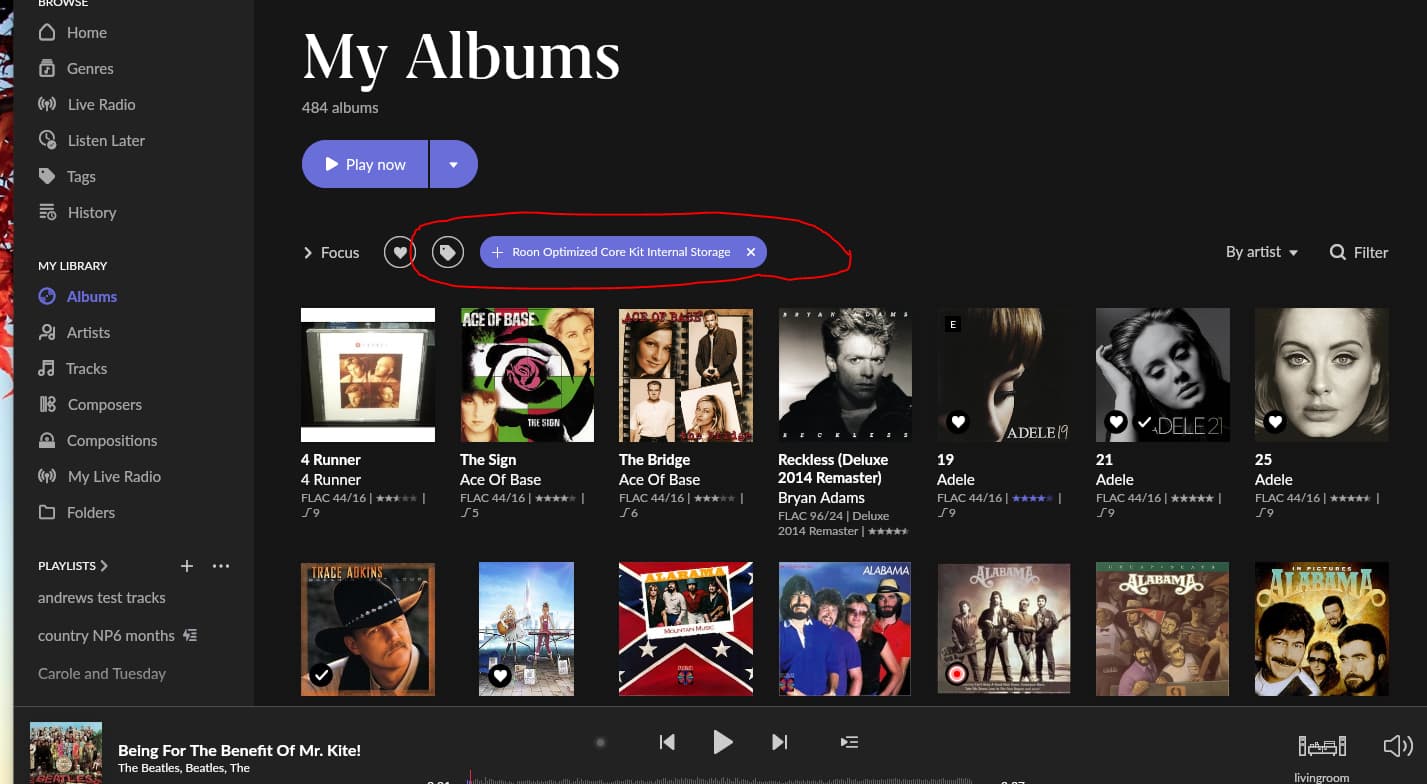Click the Play now button
This screenshot has height=784, width=1427.
pos(365,164)
